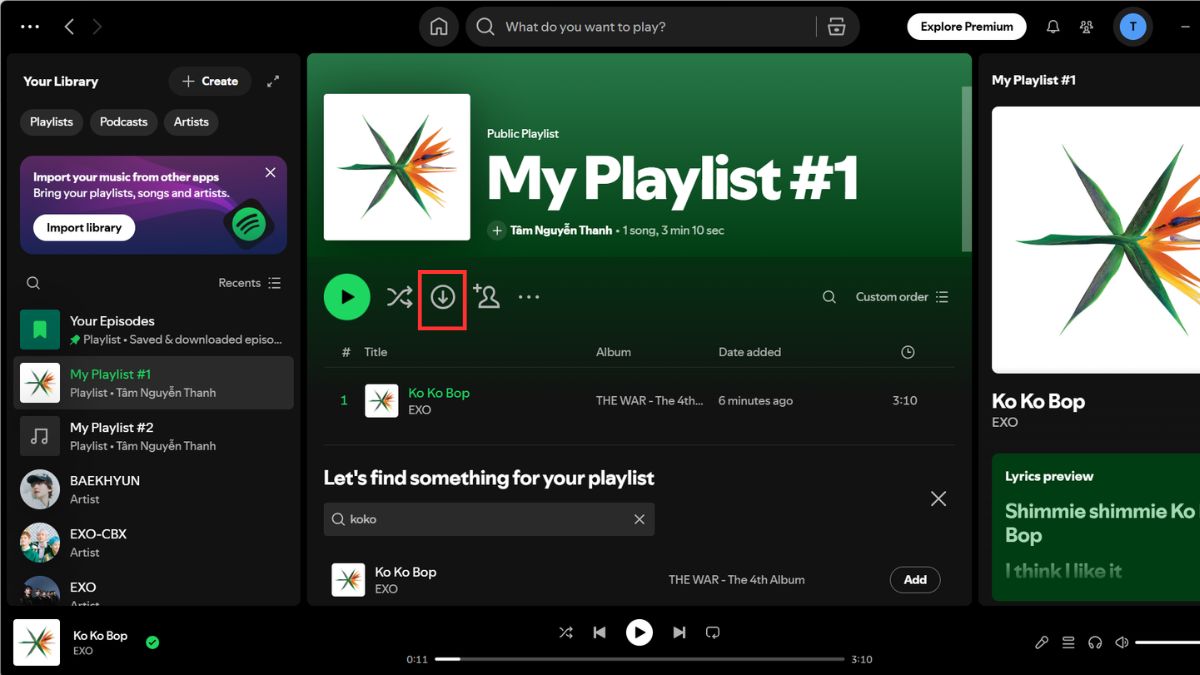Open the lyrics microphone icon
The height and width of the screenshot is (675, 1200).
coord(1041,643)
